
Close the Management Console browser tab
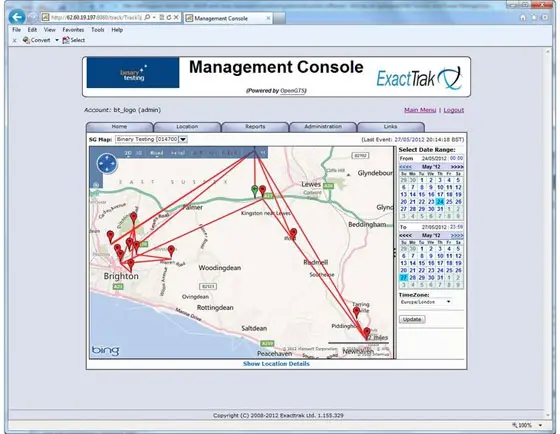pos(268,18)
